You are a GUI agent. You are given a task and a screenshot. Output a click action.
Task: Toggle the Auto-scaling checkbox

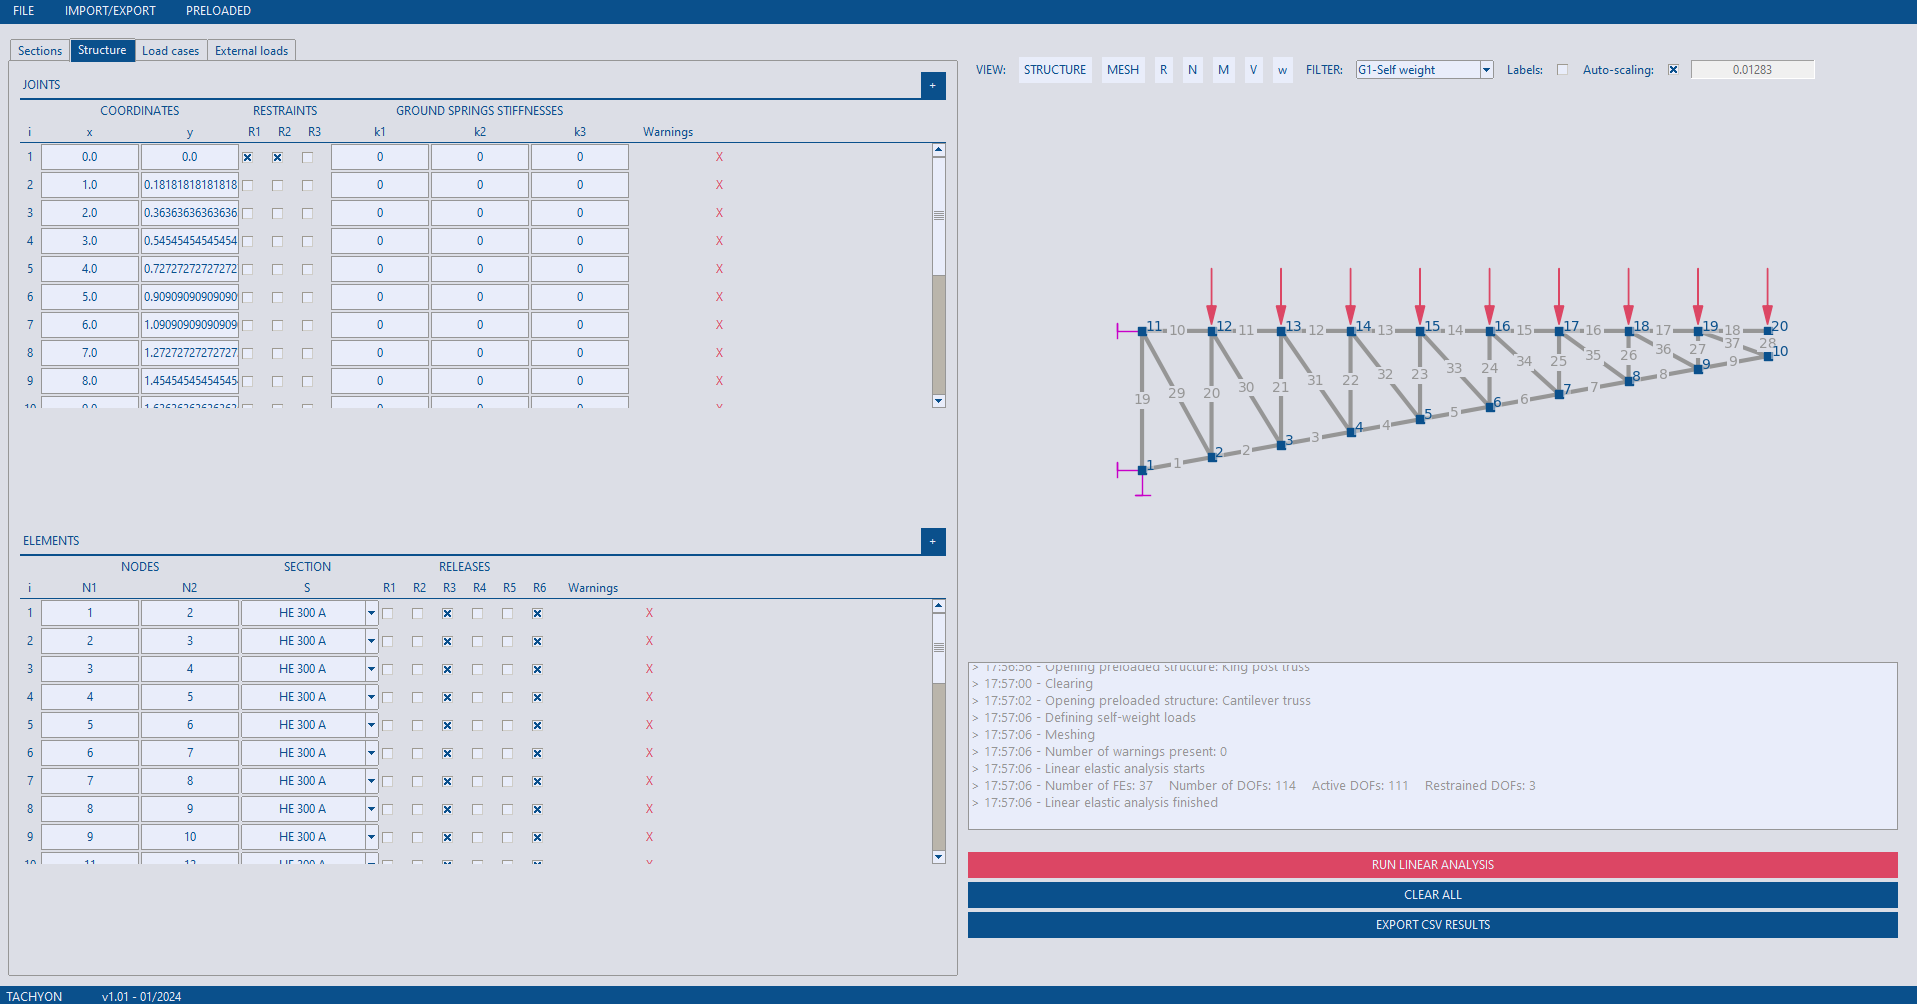(1673, 70)
